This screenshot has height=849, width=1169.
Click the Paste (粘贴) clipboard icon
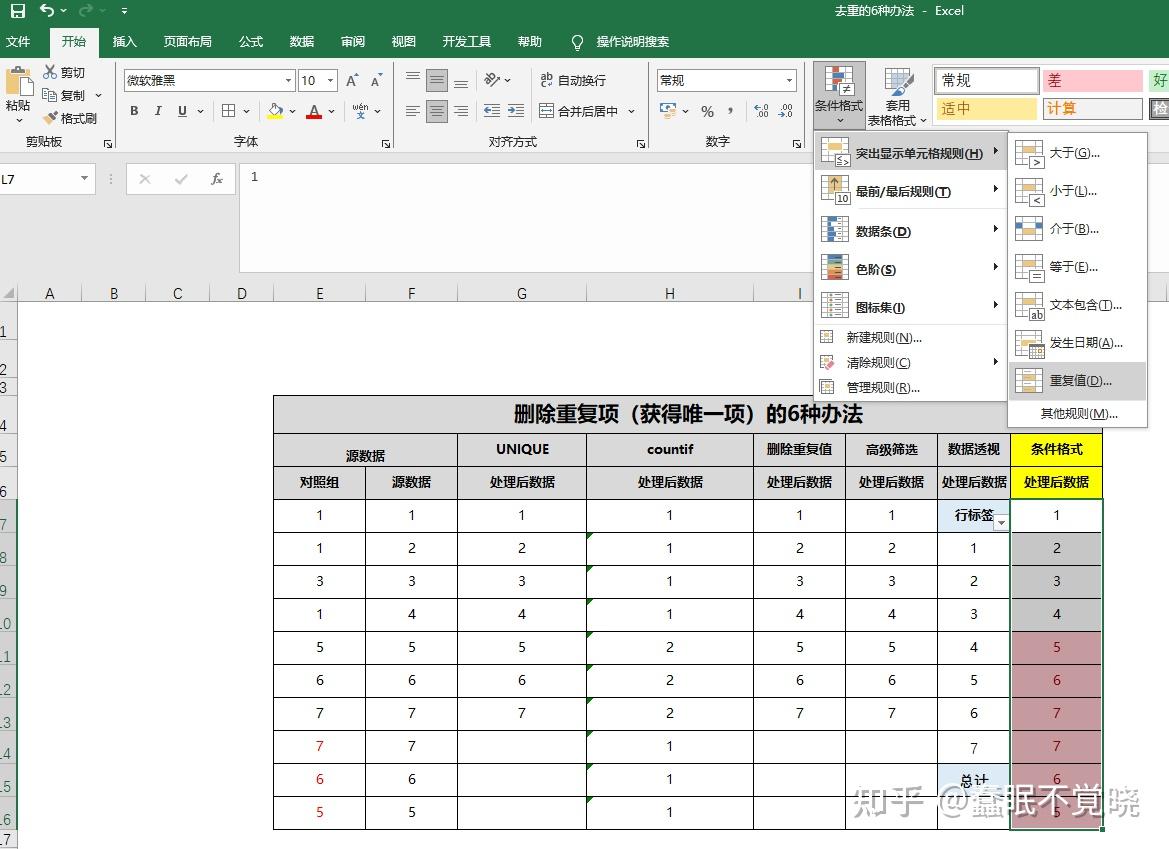tap(19, 82)
